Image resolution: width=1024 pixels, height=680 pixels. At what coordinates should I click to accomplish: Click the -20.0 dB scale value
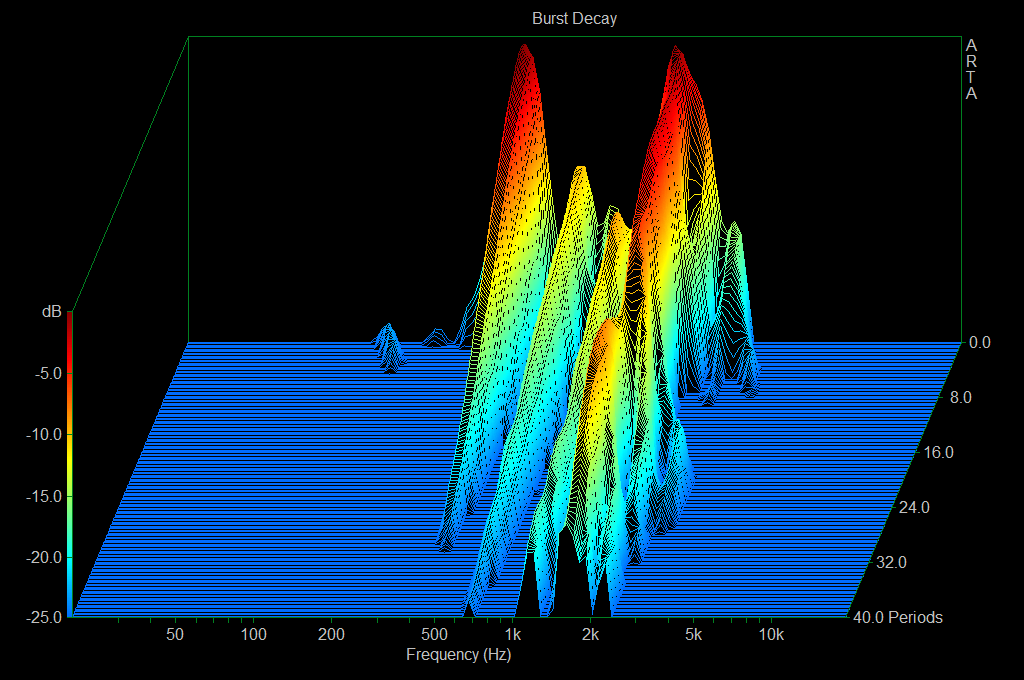point(44,557)
